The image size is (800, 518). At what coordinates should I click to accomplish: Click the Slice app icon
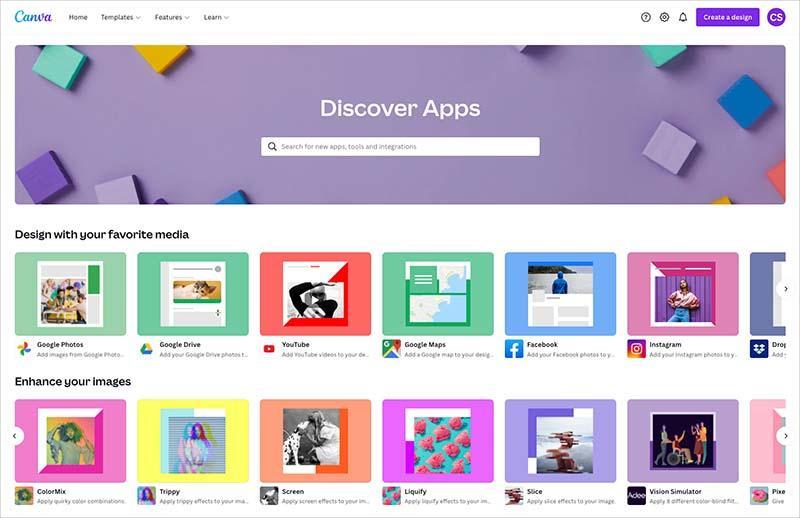coord(514,496)
